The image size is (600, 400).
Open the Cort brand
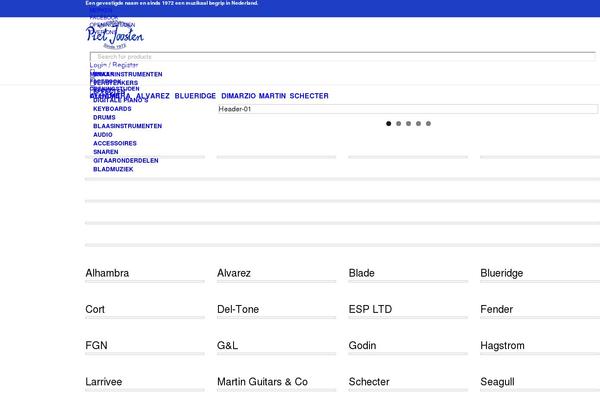[95, 309]
